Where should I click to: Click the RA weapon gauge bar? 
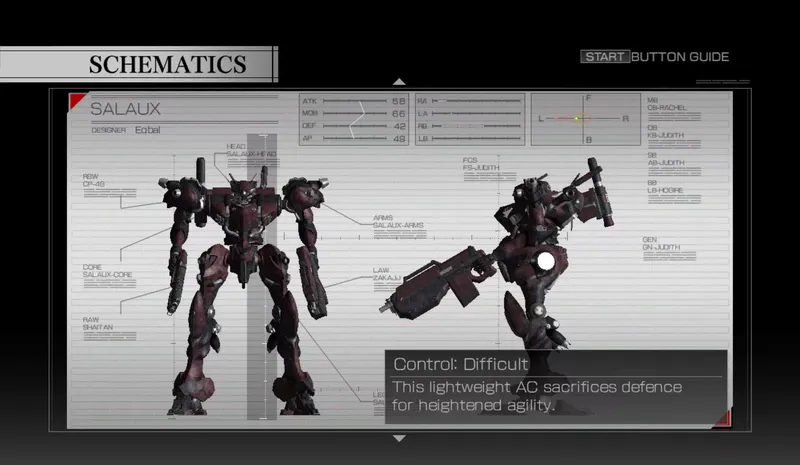click(476, 101)
